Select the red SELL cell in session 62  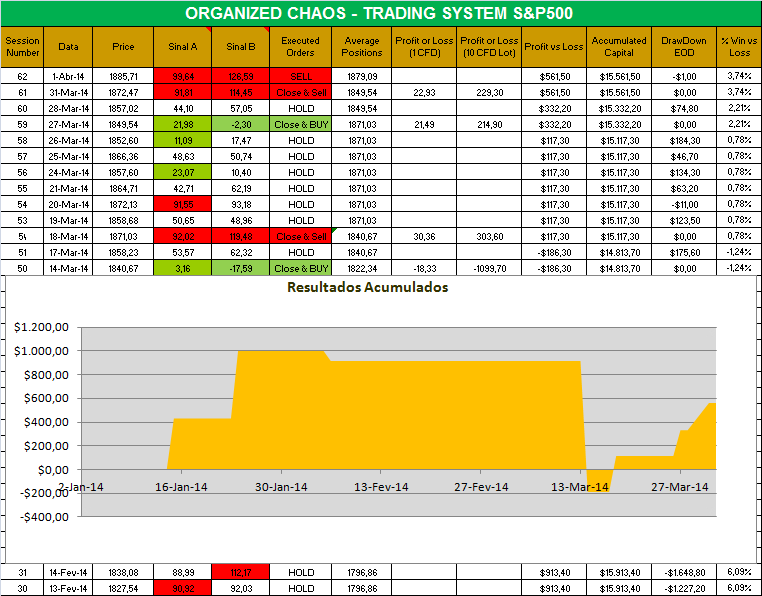(x=300, y=76)
